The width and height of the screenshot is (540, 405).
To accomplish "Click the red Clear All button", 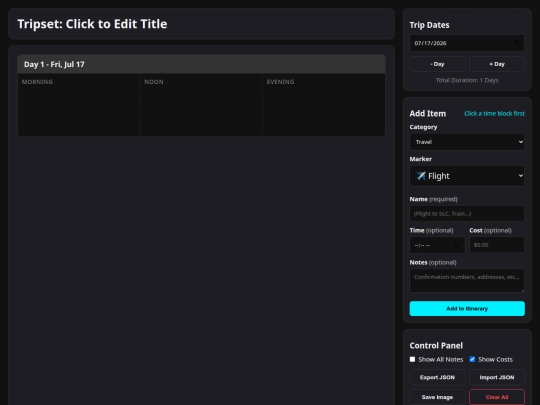I will coord(497,397).
